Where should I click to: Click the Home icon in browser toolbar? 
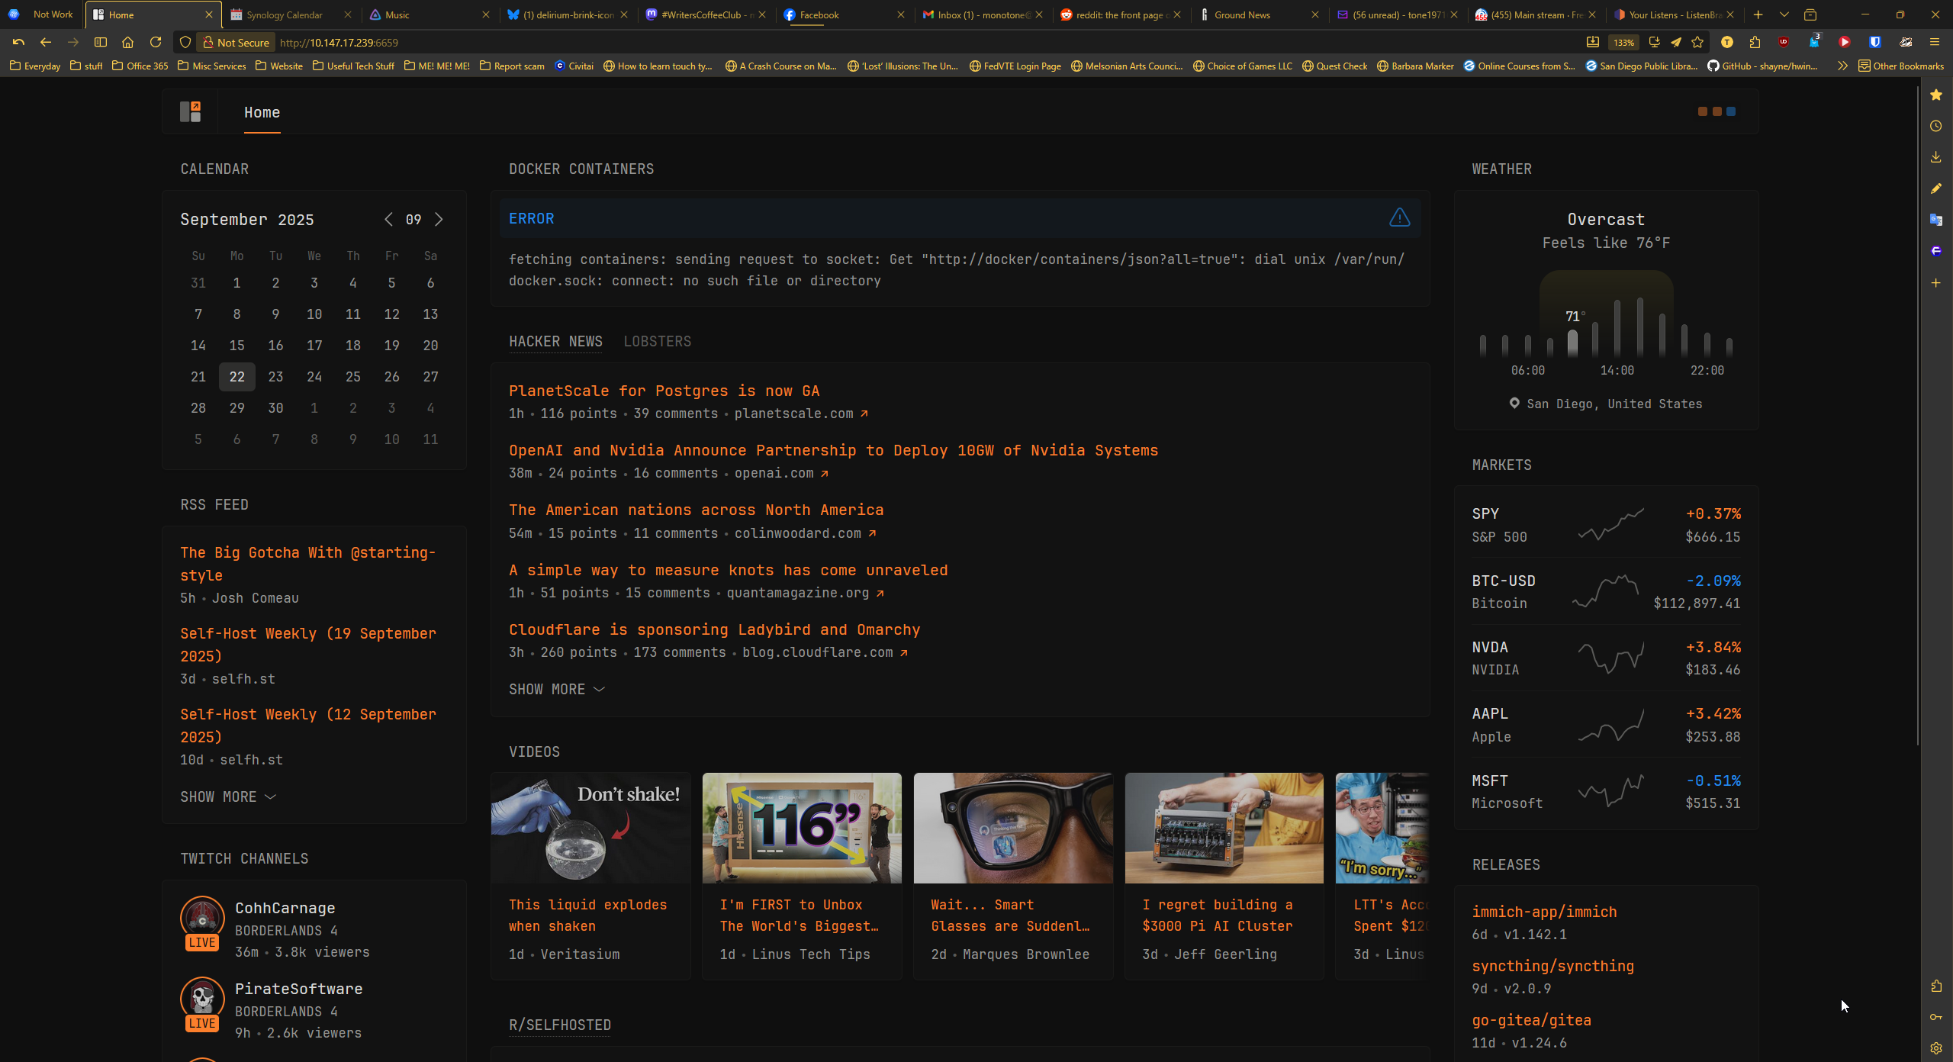128,42
